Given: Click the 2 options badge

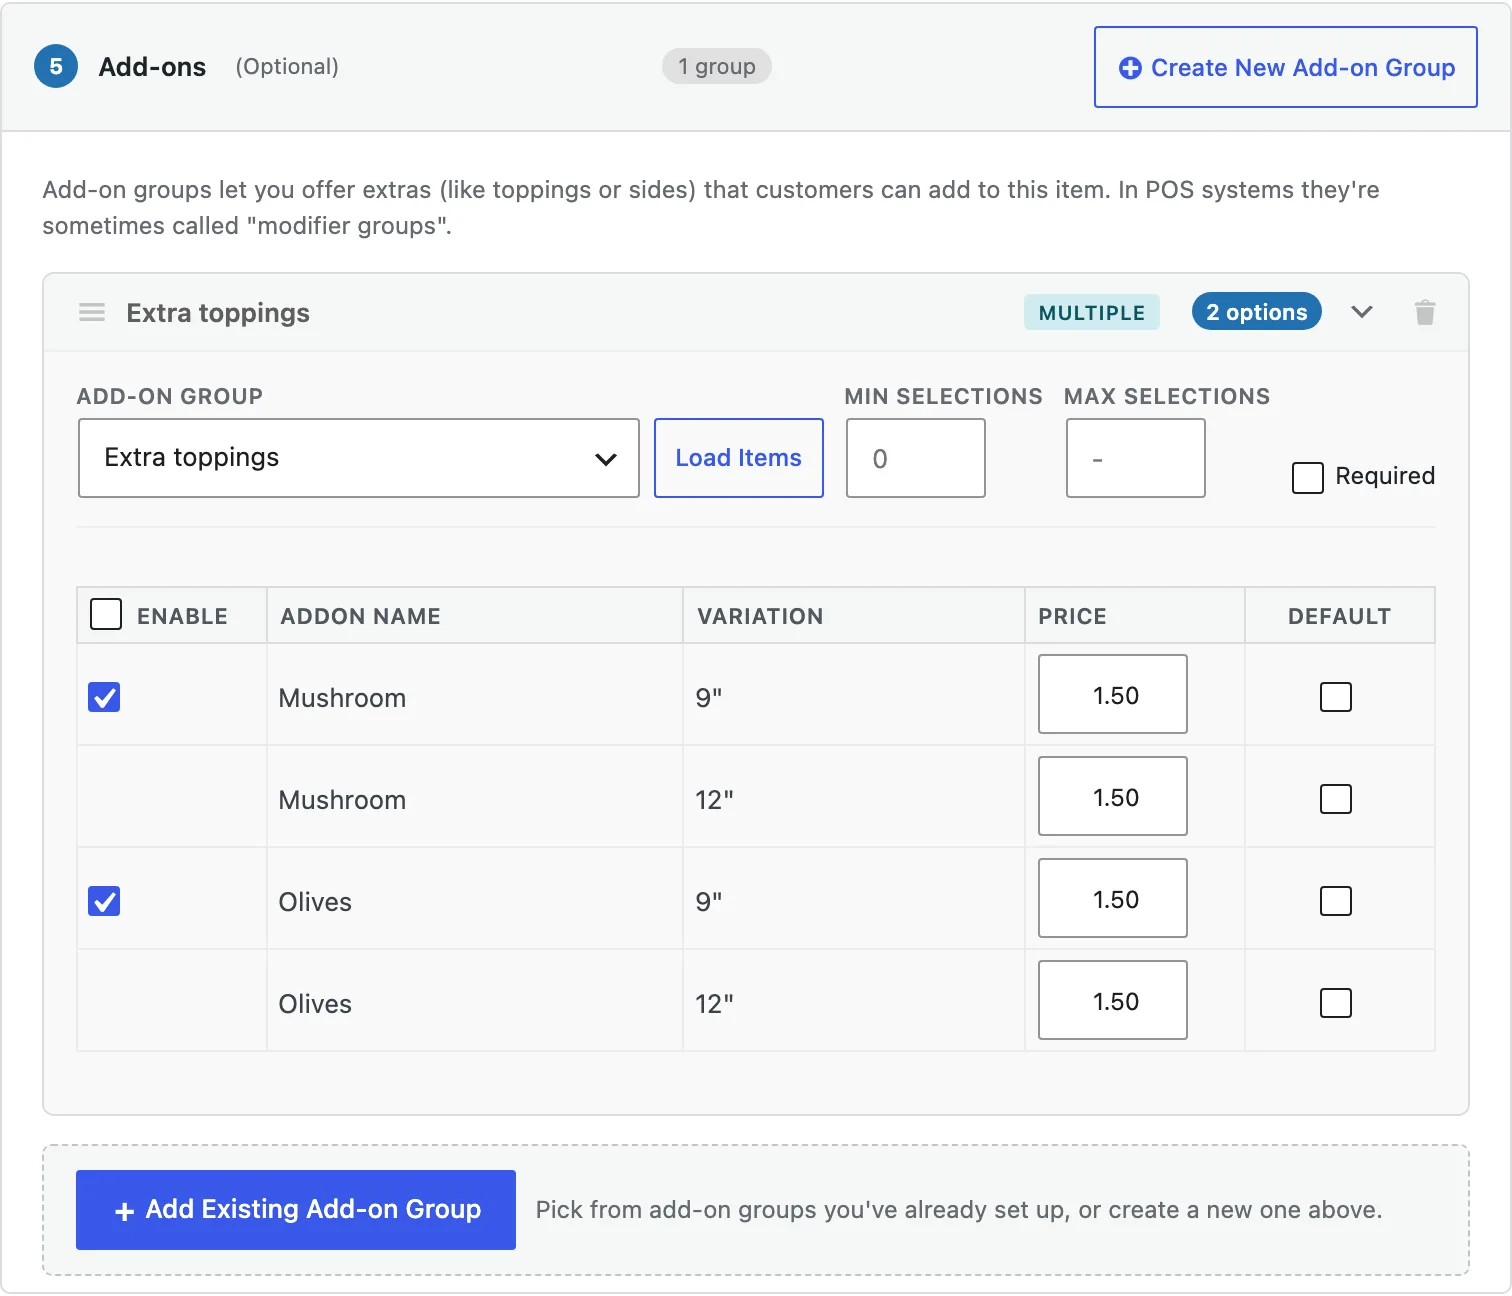Looking at the screenshot, I should click(x=1257, y=312).
